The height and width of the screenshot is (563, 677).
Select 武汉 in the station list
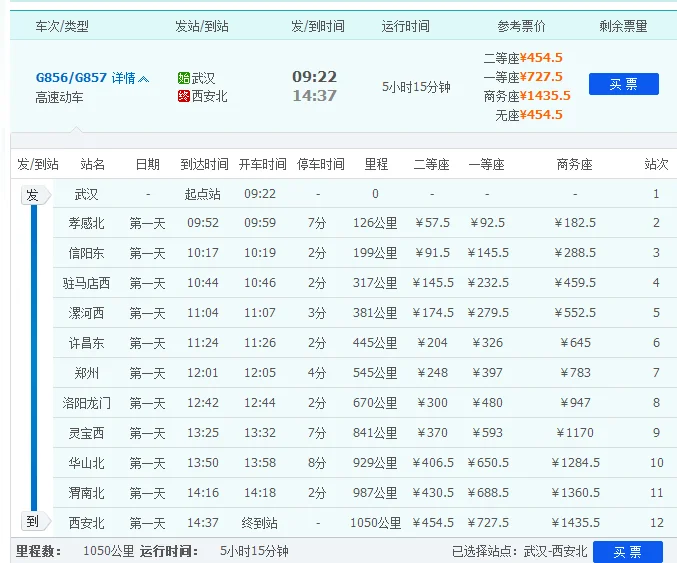[86, 194]
